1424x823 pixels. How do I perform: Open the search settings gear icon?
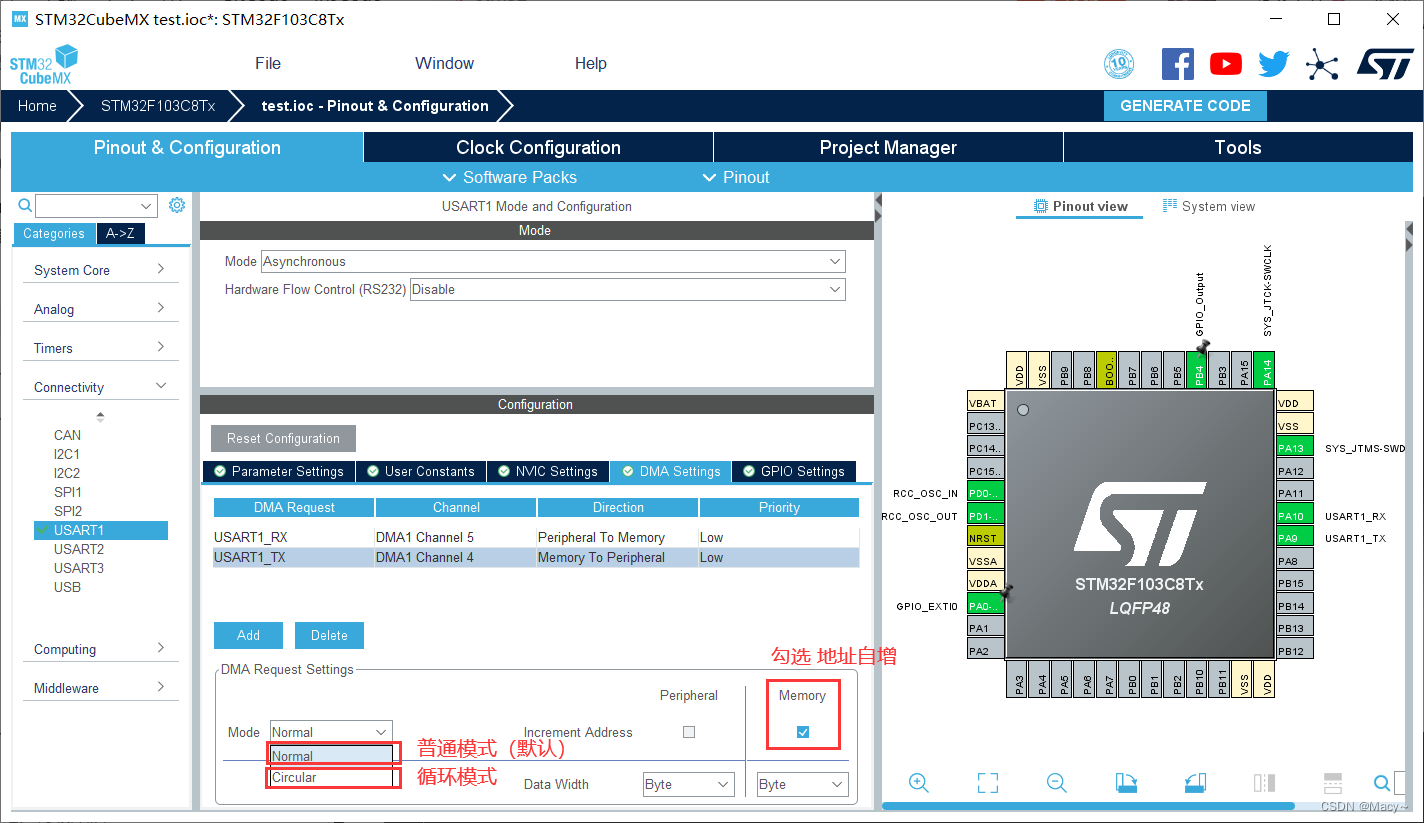coord(177,204)
